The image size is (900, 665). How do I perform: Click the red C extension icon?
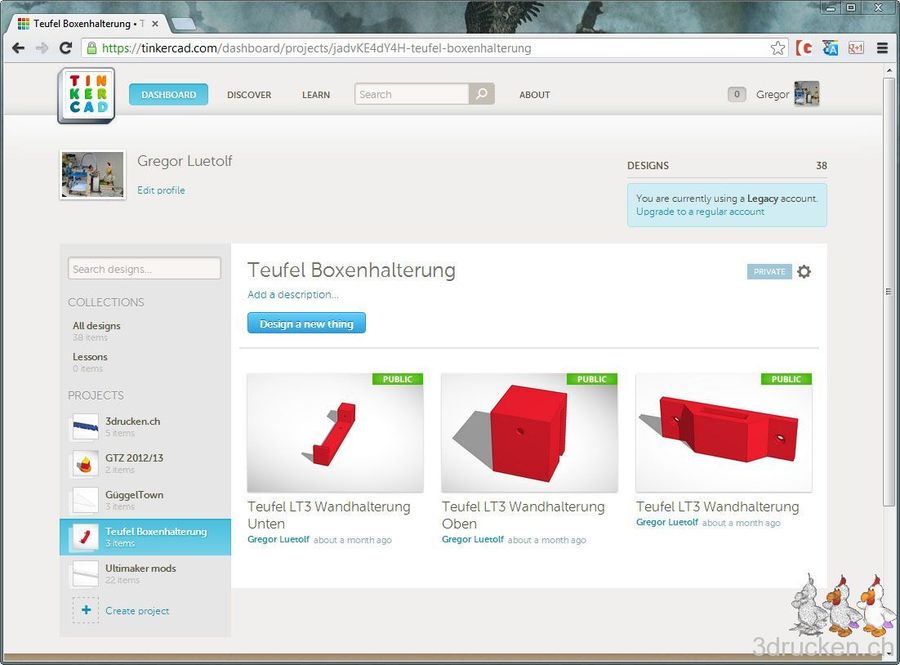804,48
